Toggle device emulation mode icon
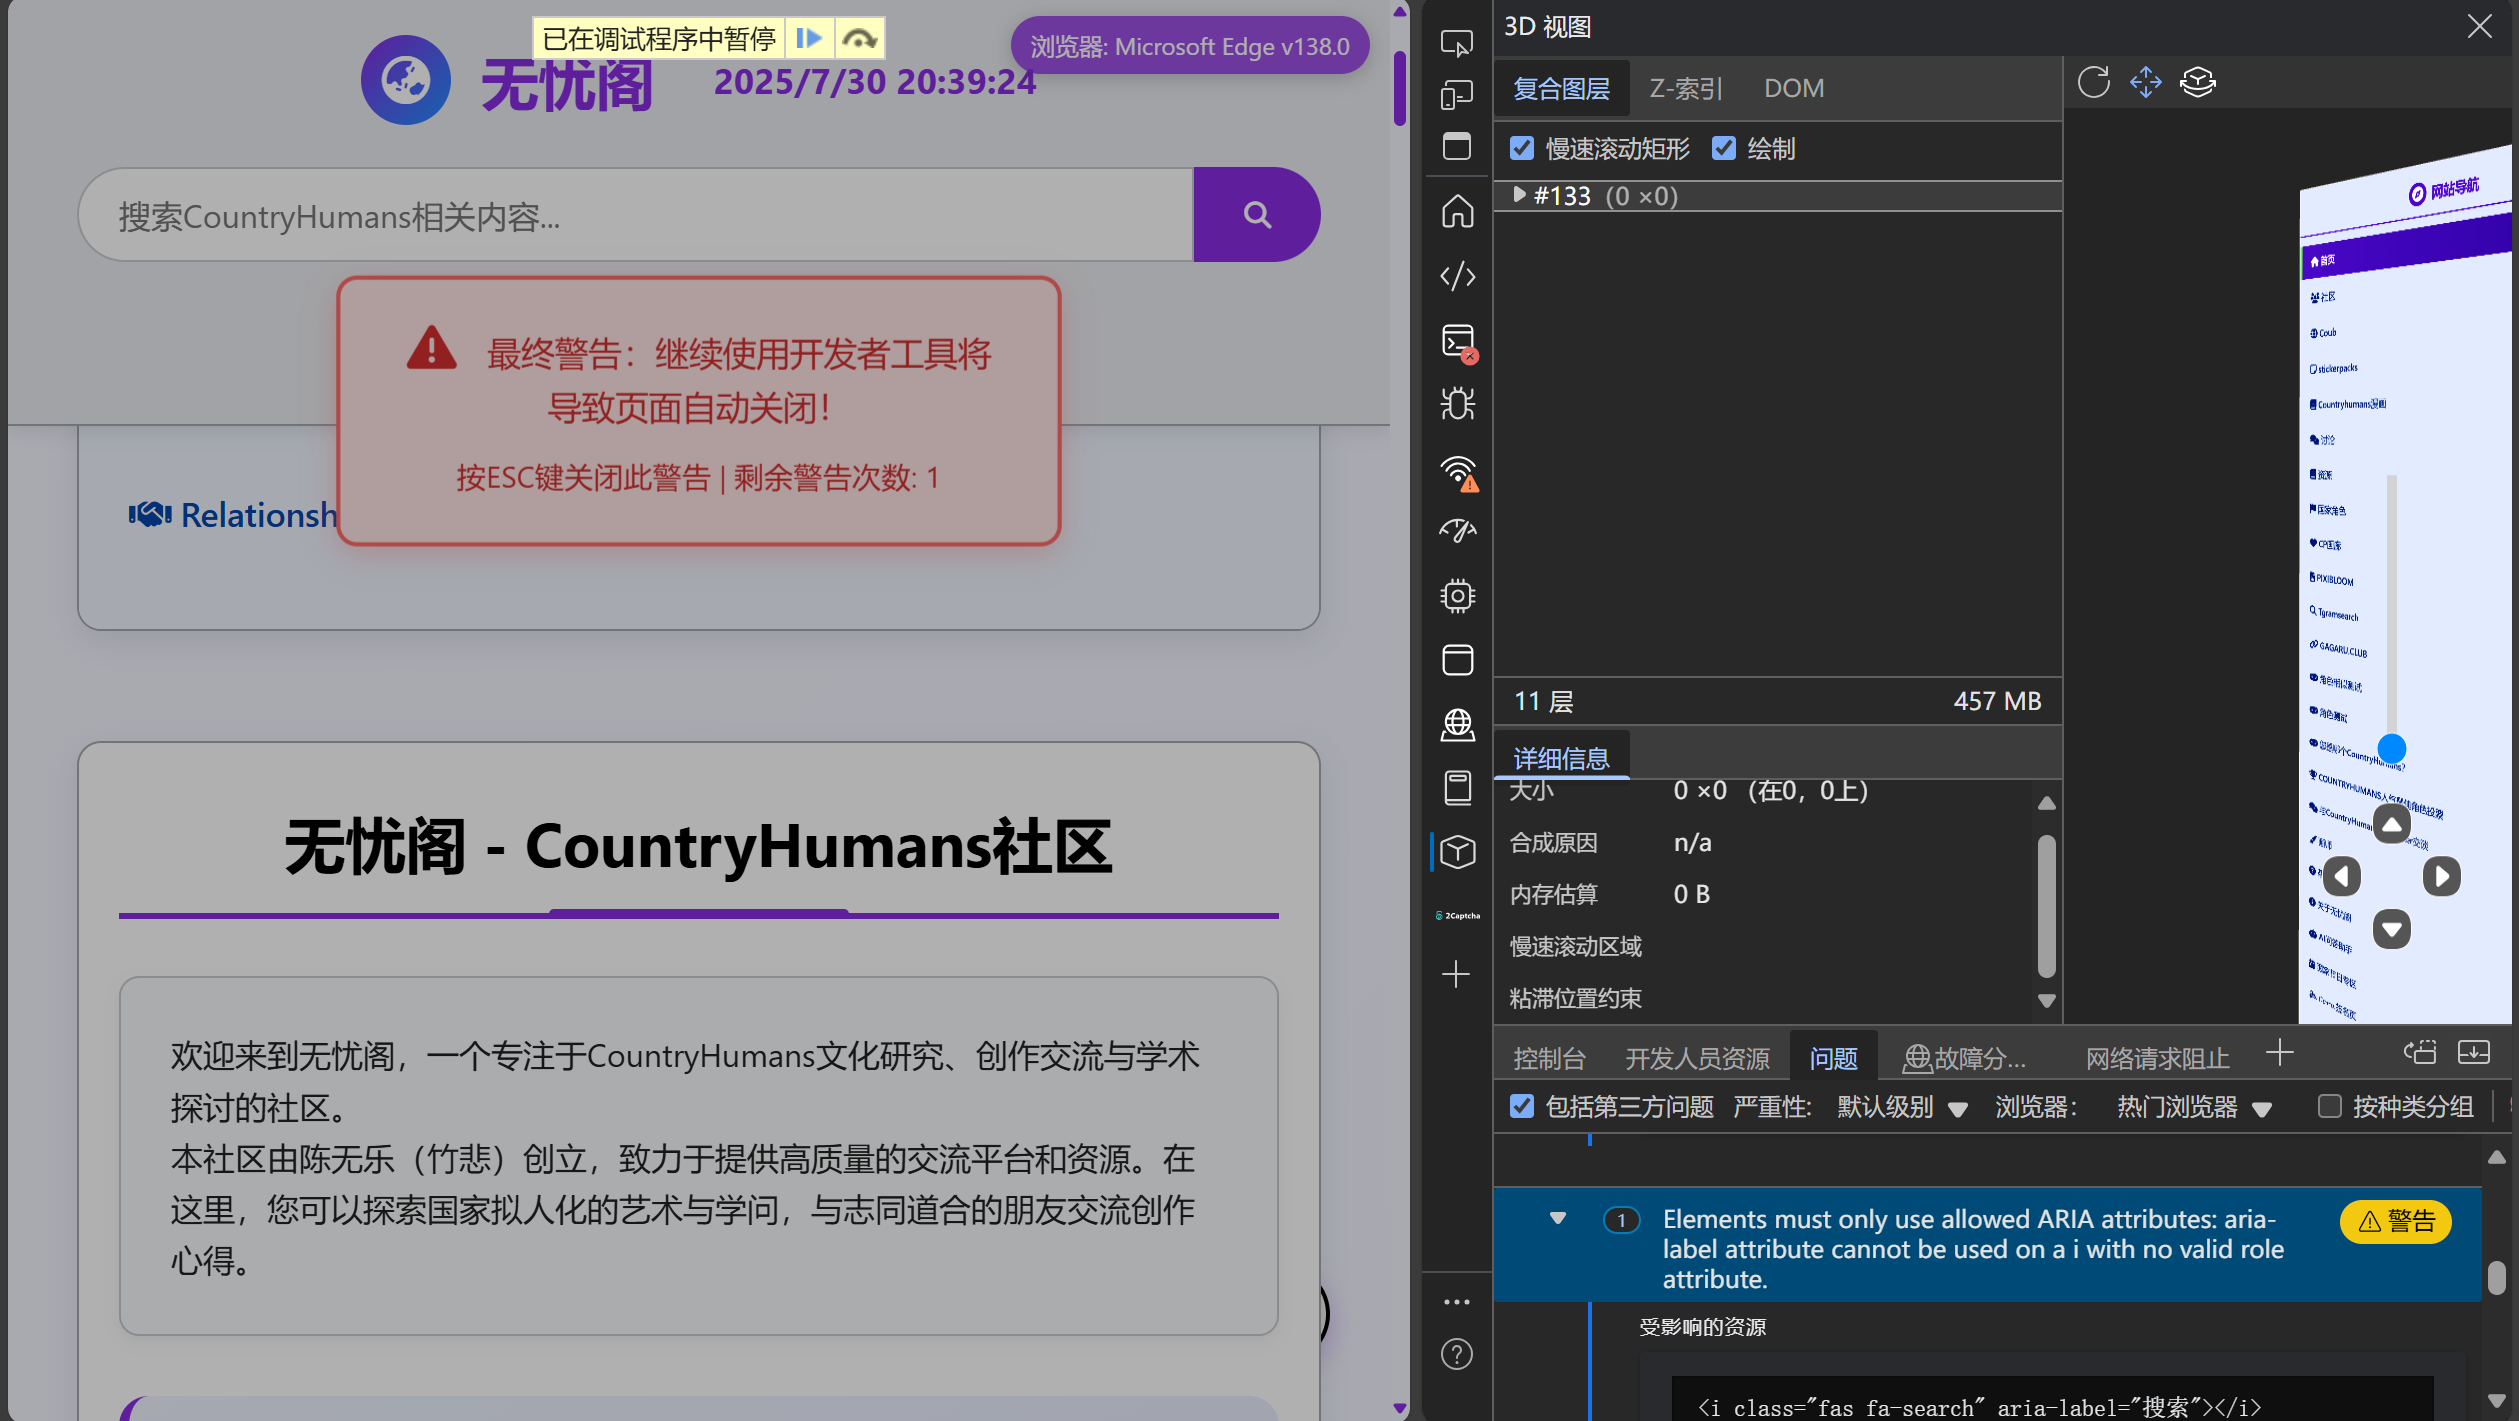This screenshot has width=2519, height=1421. tap(1457, 95)
